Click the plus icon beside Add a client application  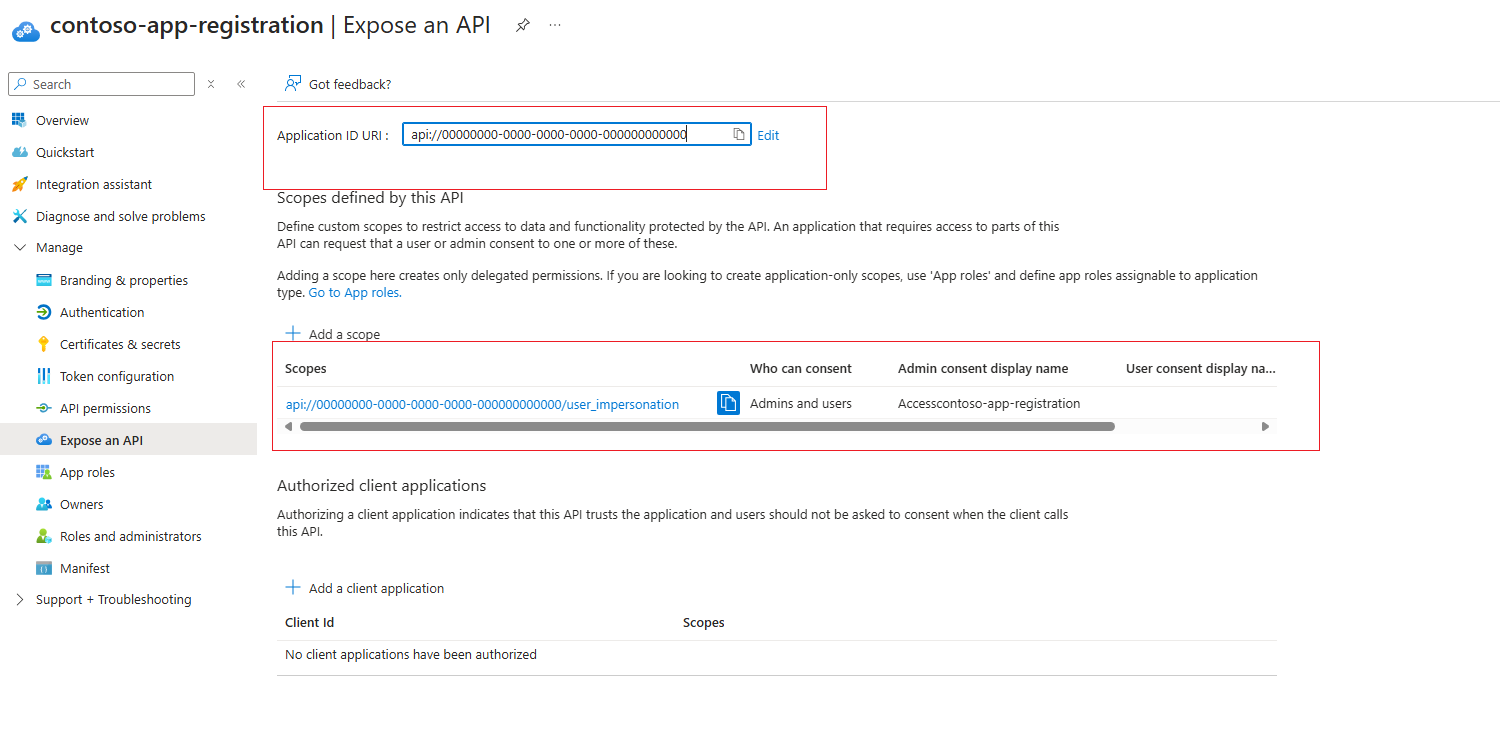[293, 588]
